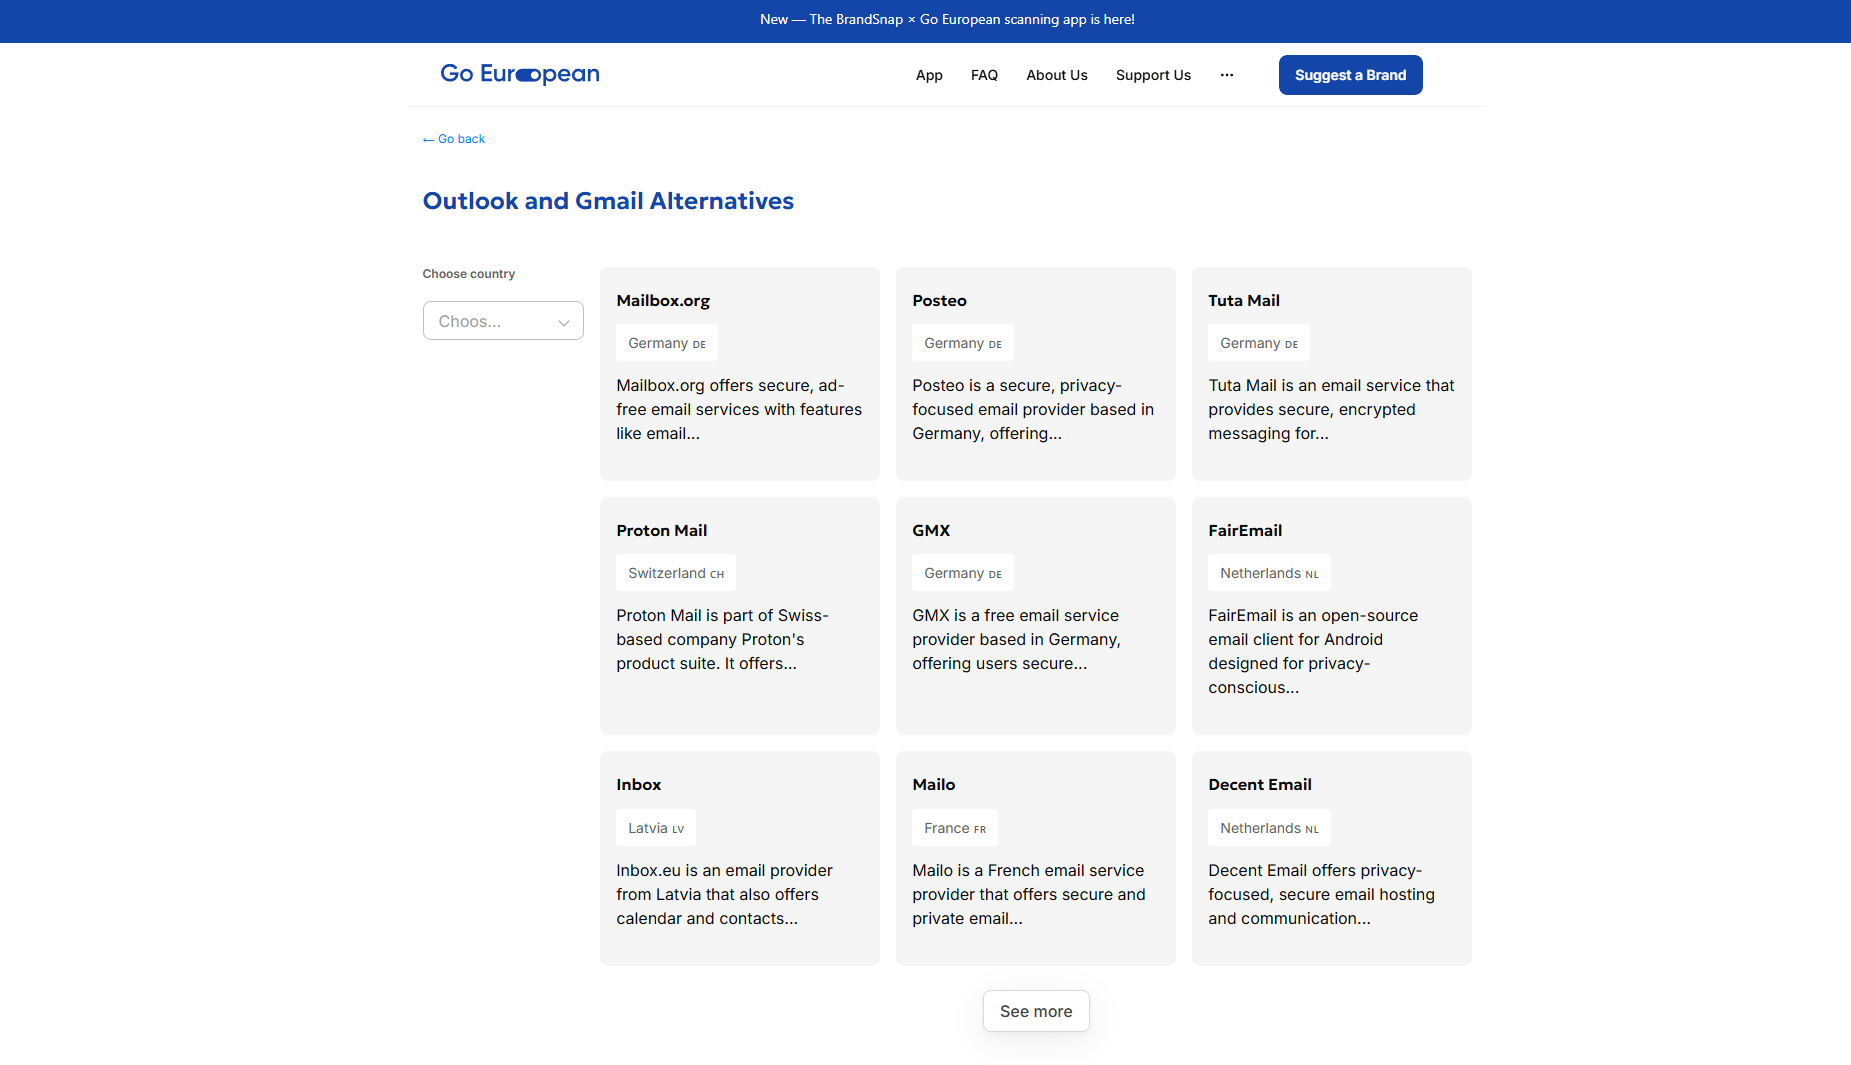Click 'FairEmail is an open-source' description
Screen dimensions: 1851x1065
[1313, 651]
